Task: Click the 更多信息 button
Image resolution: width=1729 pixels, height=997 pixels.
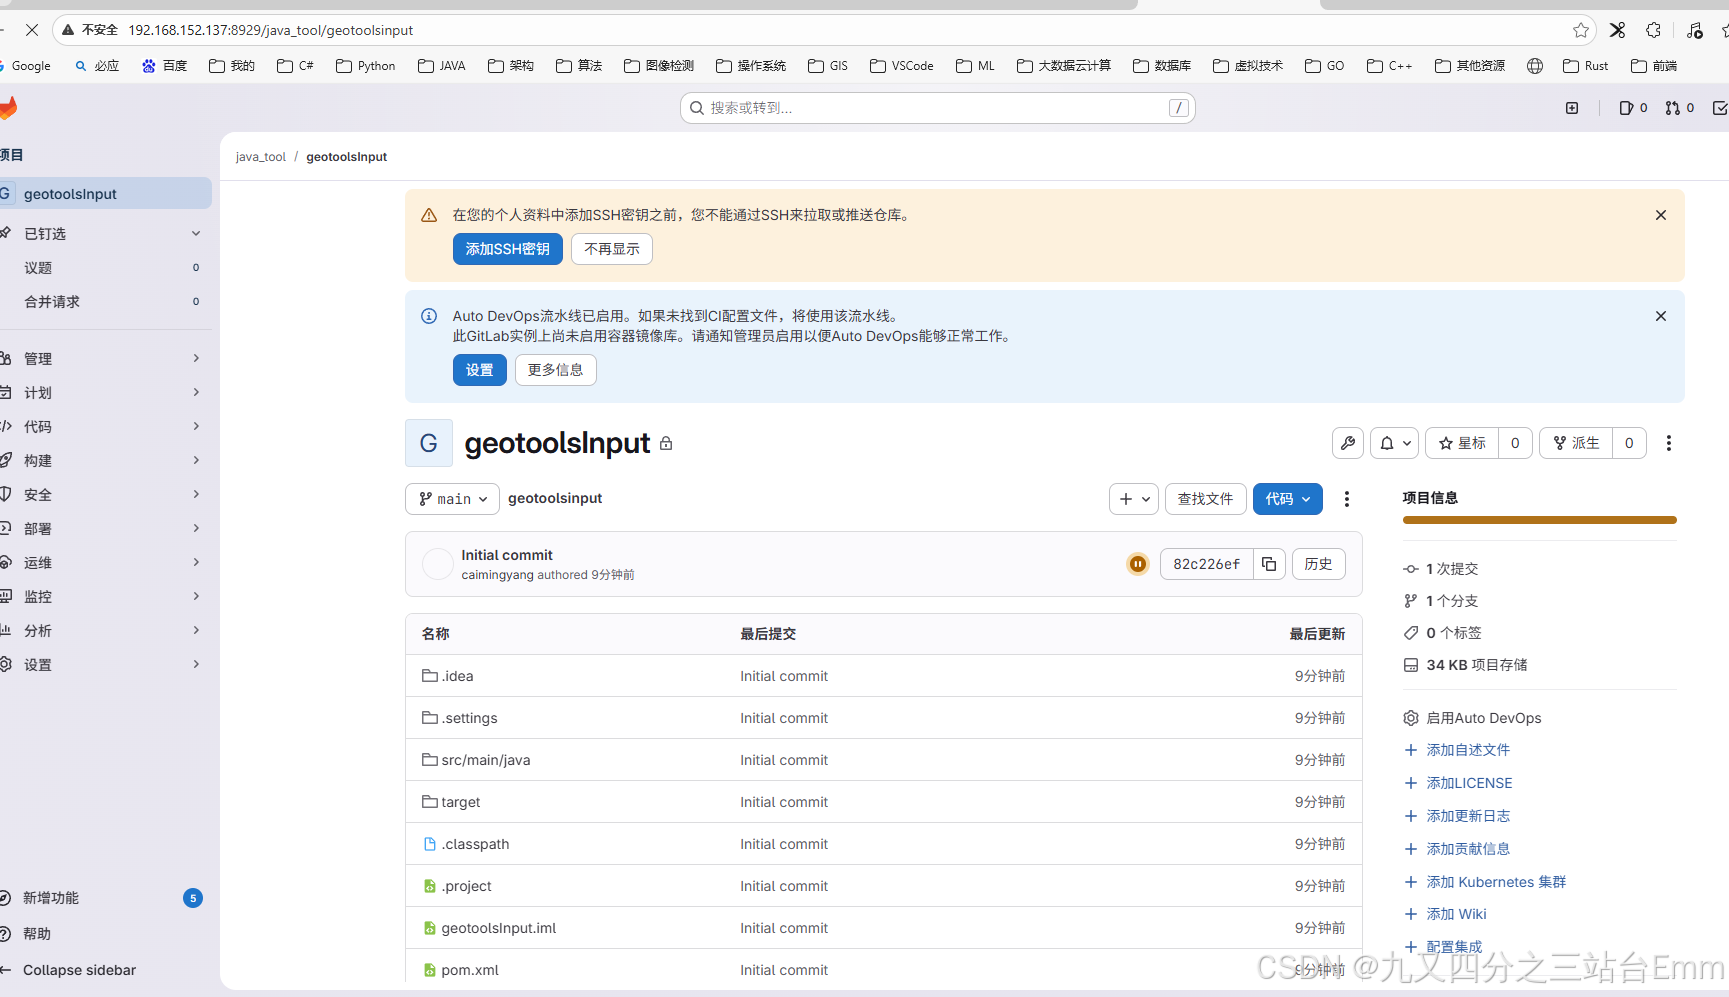Action: point(556,370)
